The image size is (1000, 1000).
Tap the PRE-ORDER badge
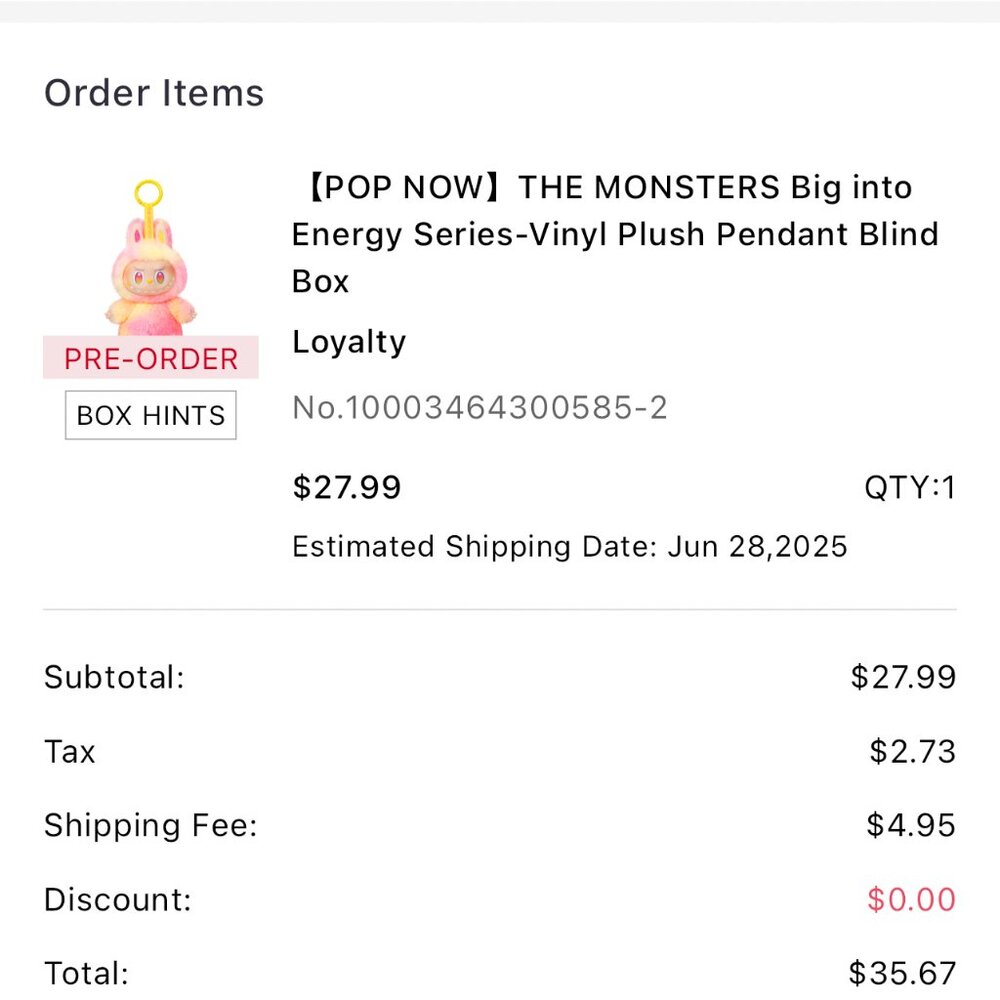point(151,358)
